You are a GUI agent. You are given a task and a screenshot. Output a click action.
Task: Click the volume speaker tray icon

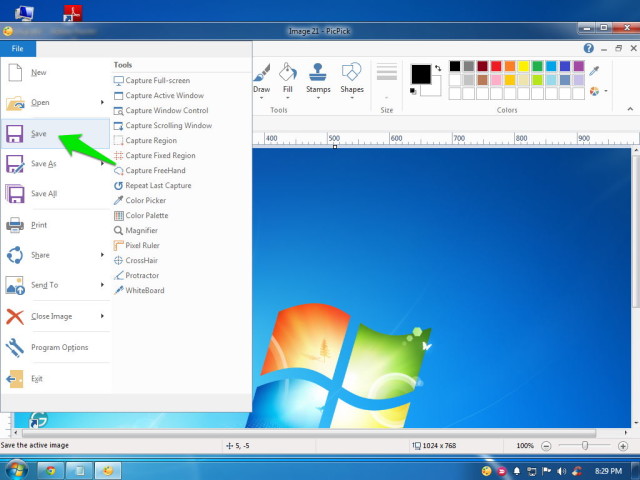(561, 471)
